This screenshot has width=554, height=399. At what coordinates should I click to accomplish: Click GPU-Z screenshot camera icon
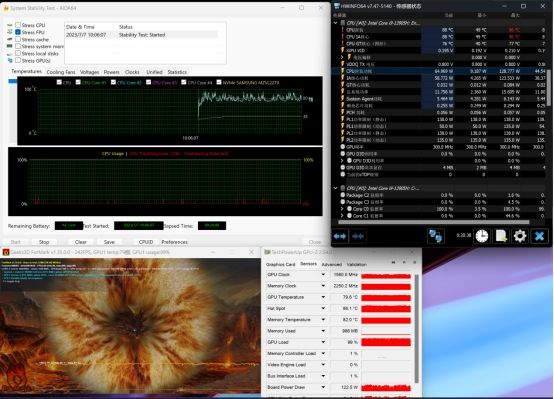[x=393, y=263]
